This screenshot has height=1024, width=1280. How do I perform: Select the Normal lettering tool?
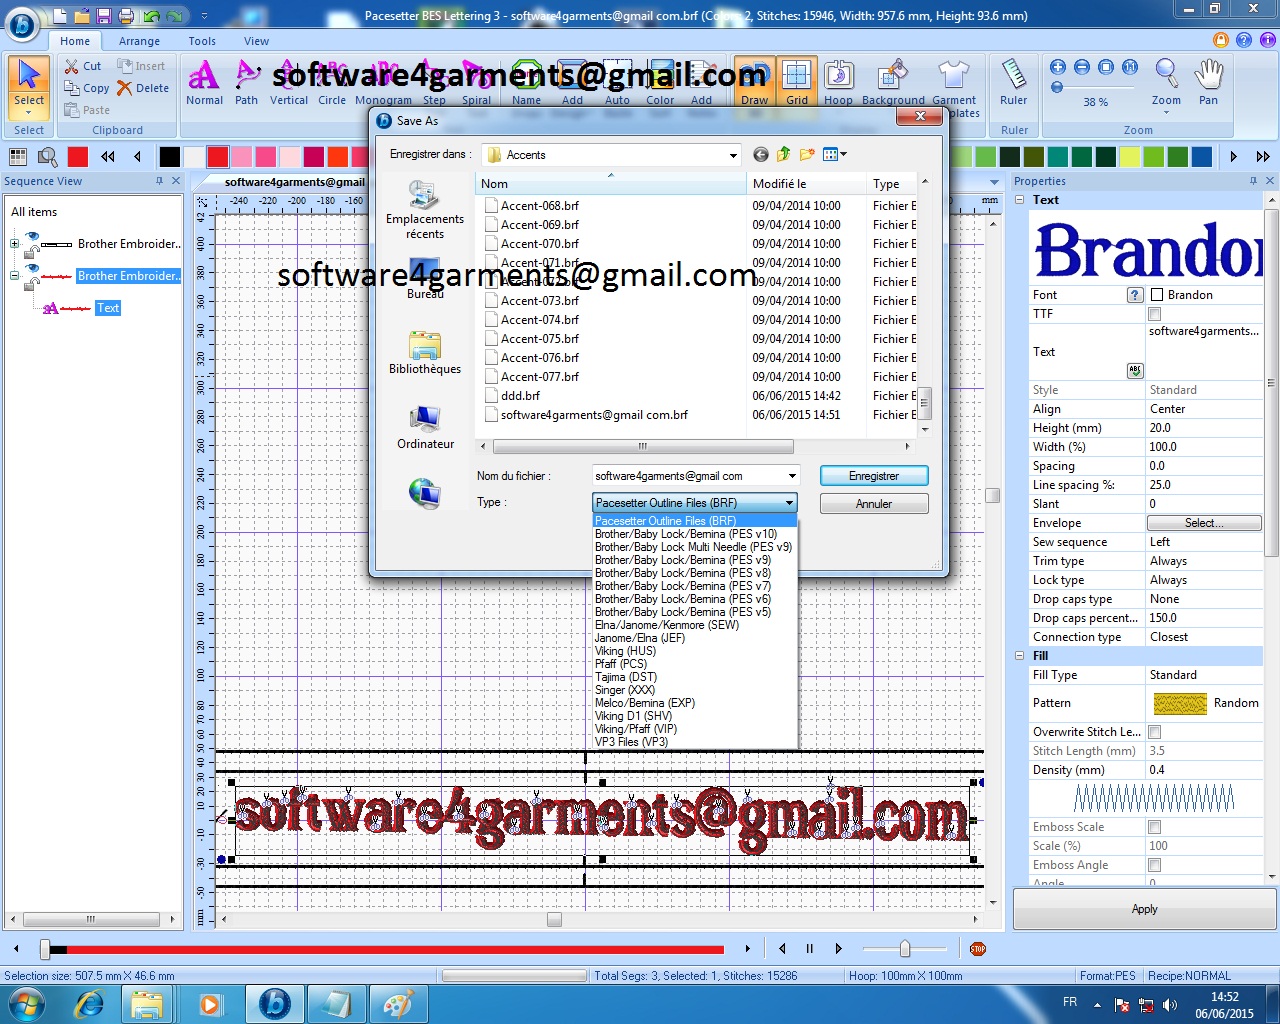204,80
